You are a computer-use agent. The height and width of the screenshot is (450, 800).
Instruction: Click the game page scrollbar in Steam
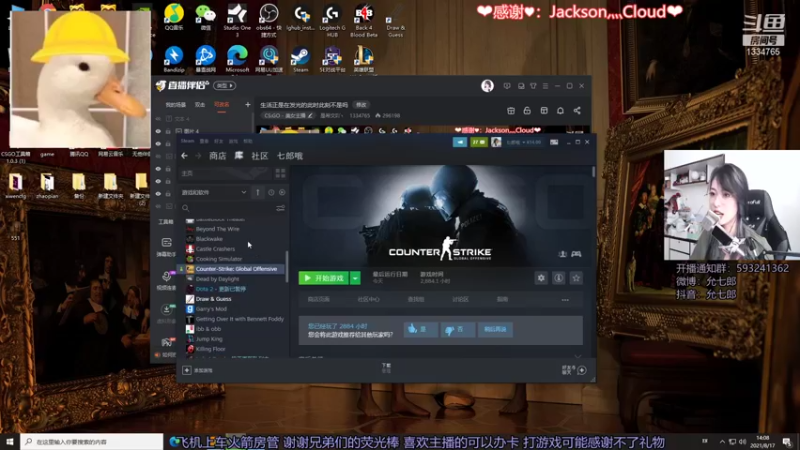tap(593, 172)
